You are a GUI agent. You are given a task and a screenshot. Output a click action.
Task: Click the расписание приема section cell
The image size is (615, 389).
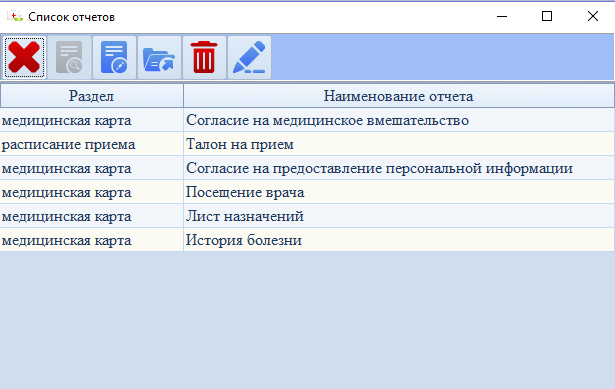tap(91, 144)
